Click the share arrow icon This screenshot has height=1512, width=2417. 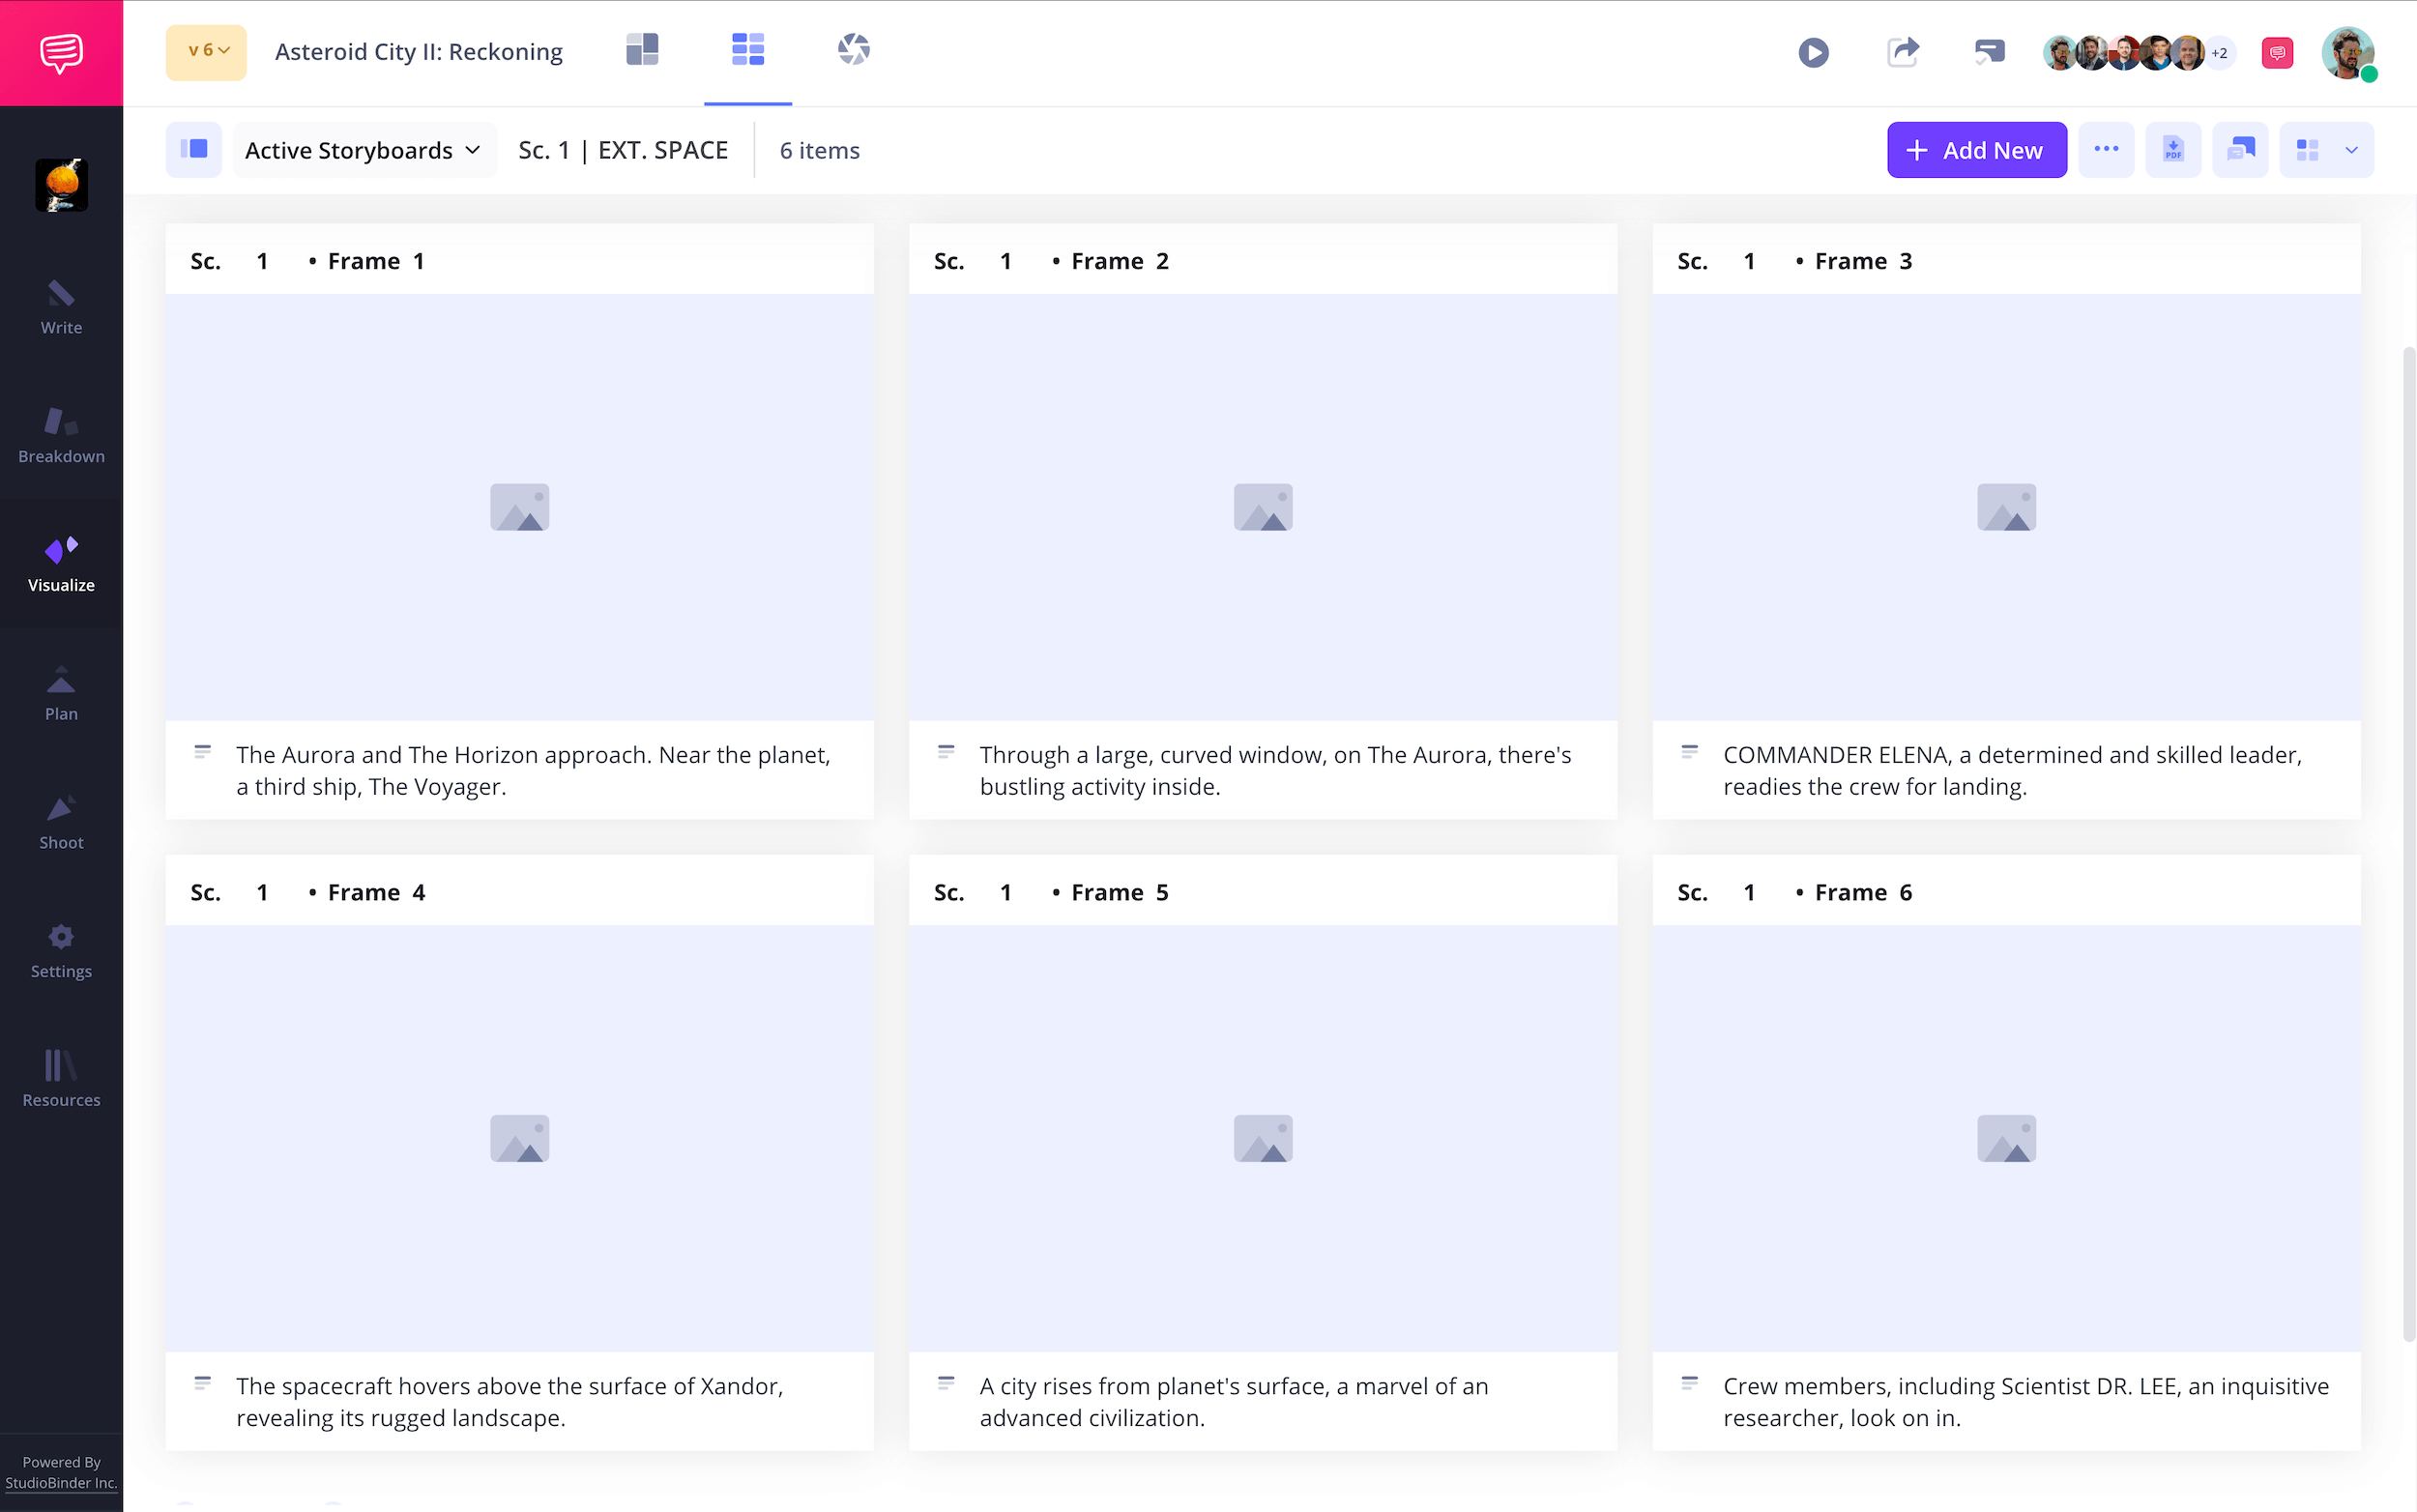1902,52
